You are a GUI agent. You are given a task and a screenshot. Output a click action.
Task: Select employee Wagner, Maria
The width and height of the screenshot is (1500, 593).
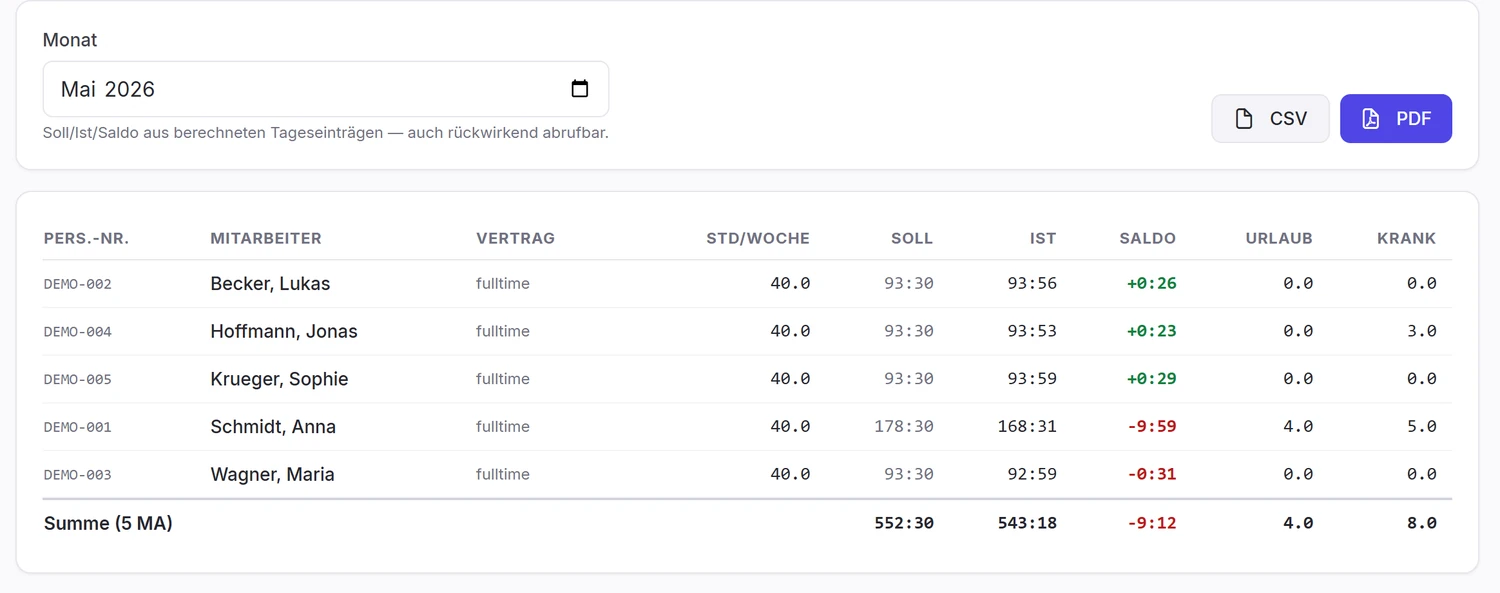[x=272, y=475]
